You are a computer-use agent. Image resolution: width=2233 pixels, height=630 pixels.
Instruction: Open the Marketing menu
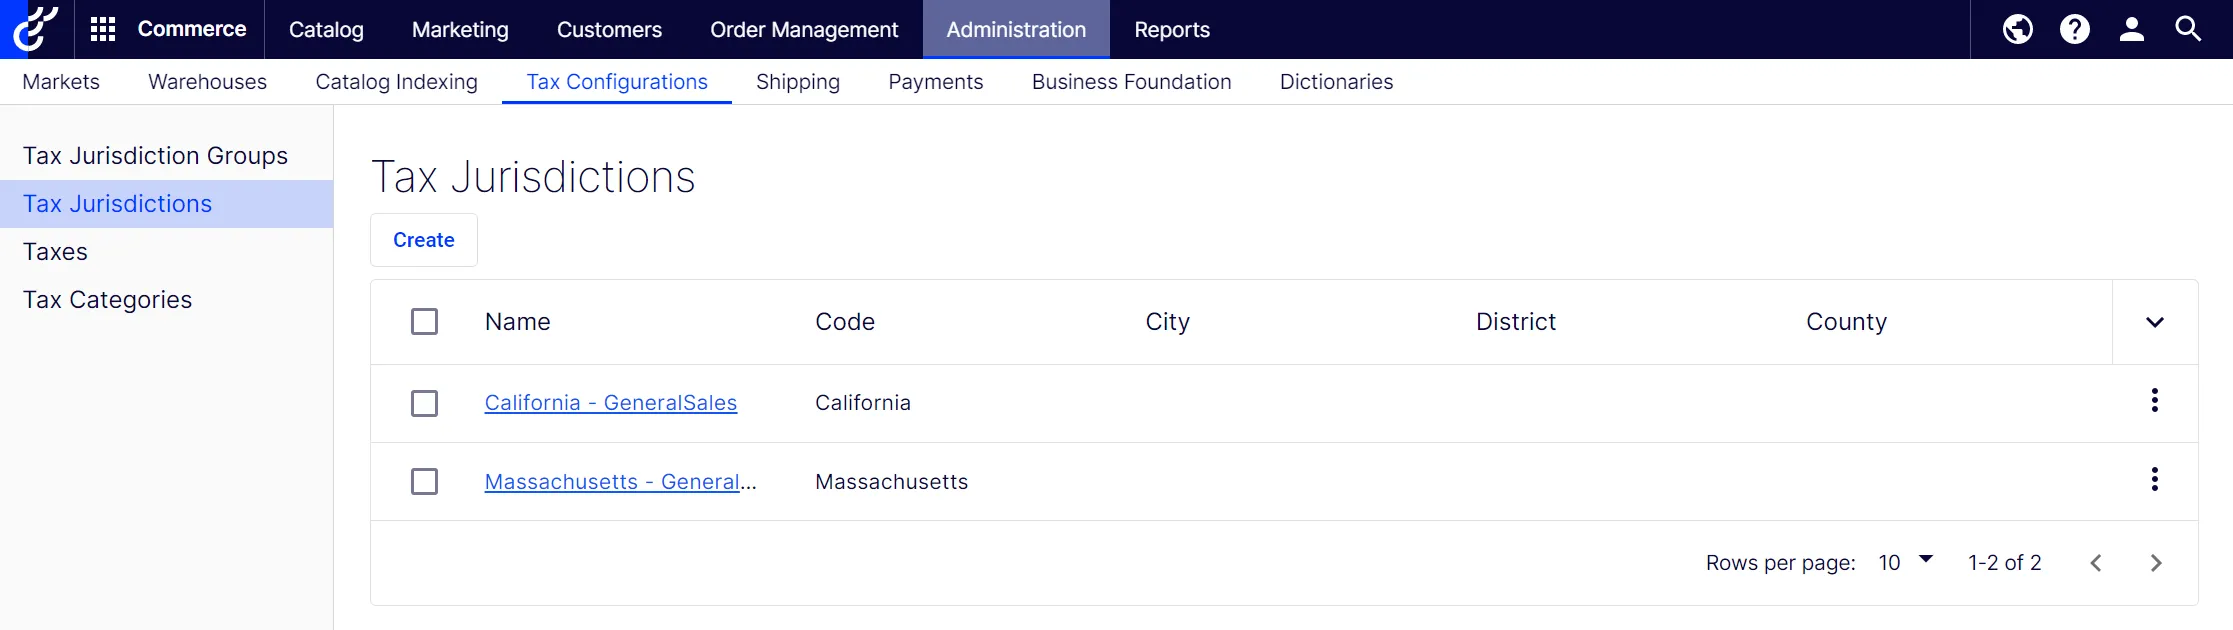click(460, 29)
